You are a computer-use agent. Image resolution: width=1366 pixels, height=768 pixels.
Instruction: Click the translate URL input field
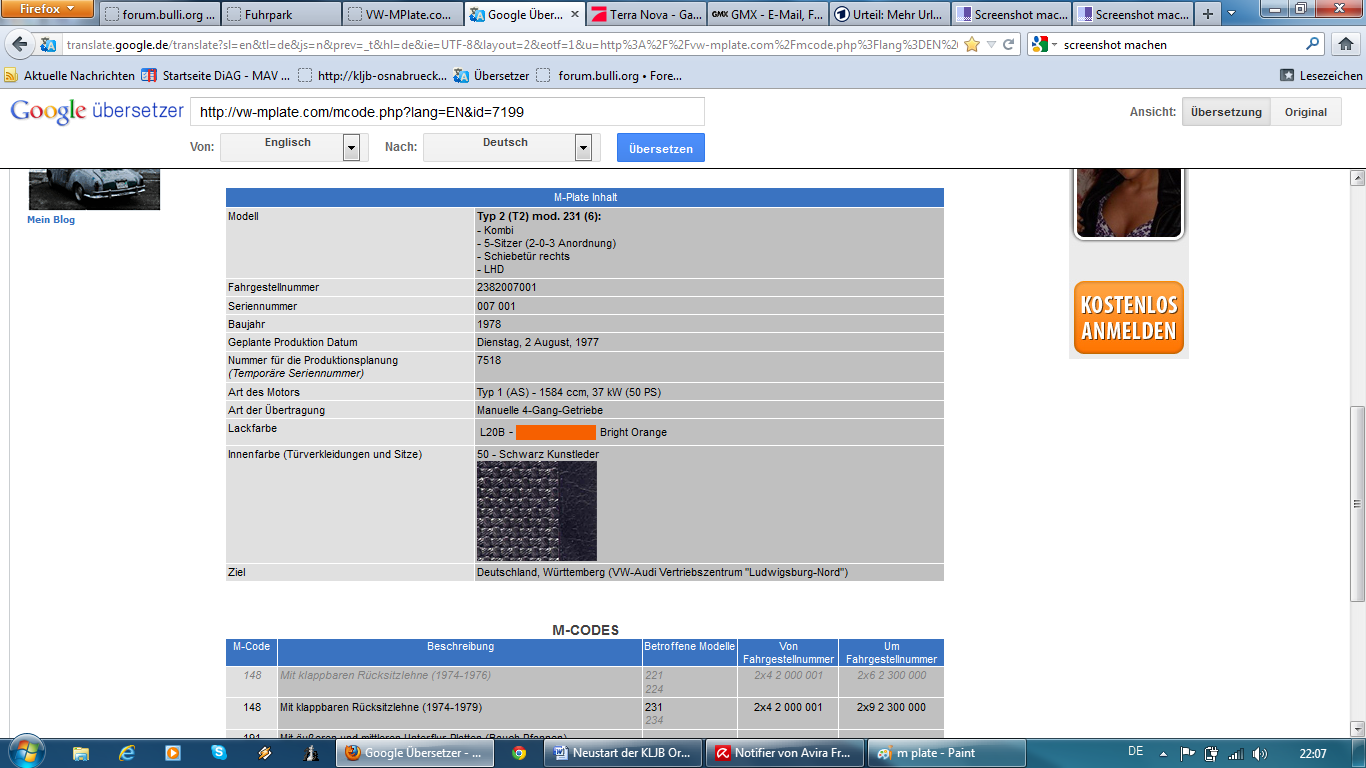tap(447, 112)
